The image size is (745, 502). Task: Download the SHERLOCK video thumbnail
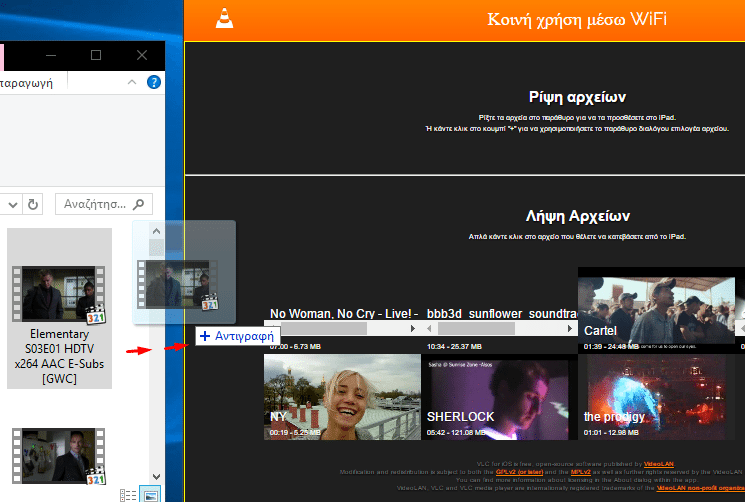click(x=499, y=397)
